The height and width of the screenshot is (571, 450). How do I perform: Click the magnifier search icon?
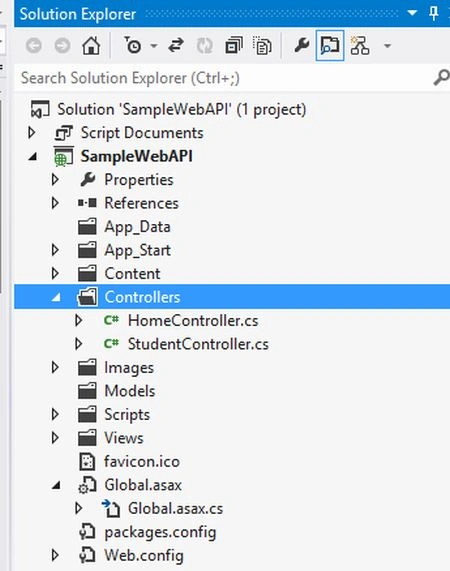click(x=441, y=78)
